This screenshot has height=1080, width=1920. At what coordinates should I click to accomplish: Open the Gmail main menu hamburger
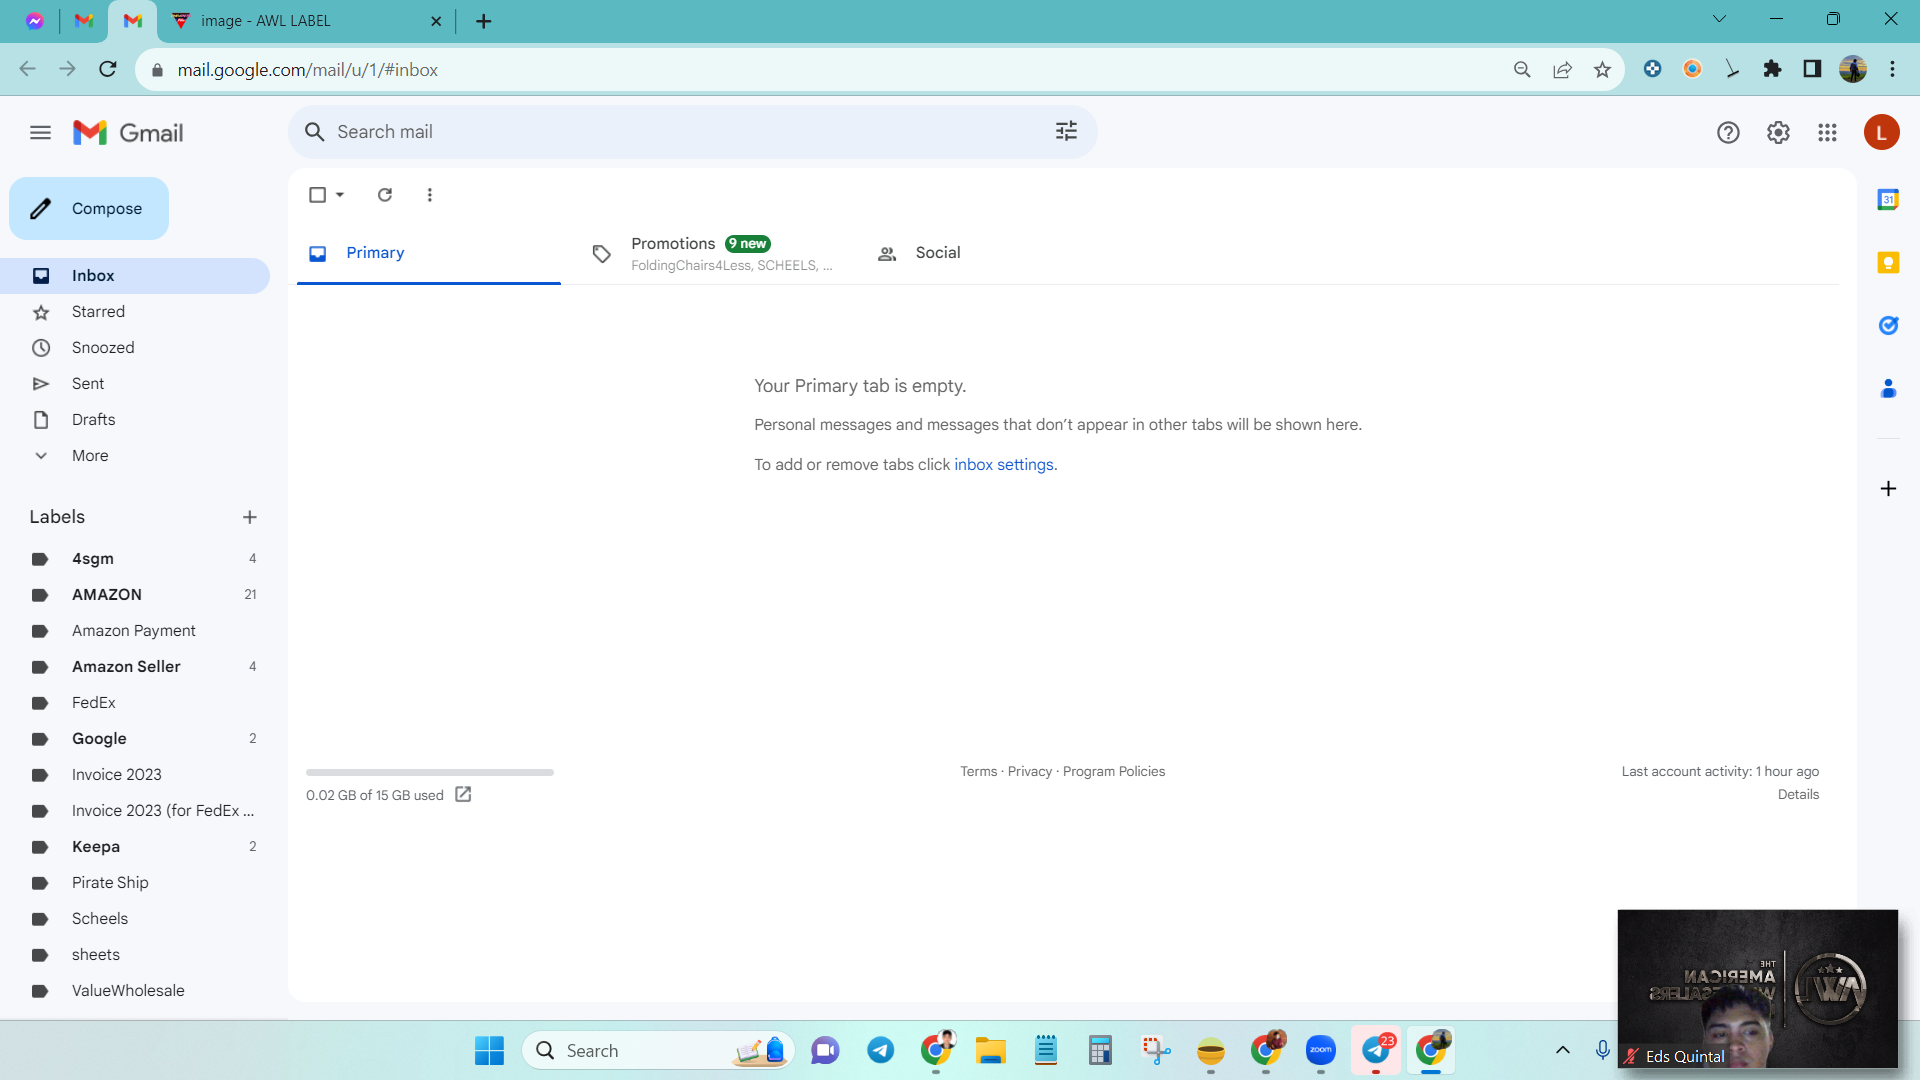tap(40, 133)
